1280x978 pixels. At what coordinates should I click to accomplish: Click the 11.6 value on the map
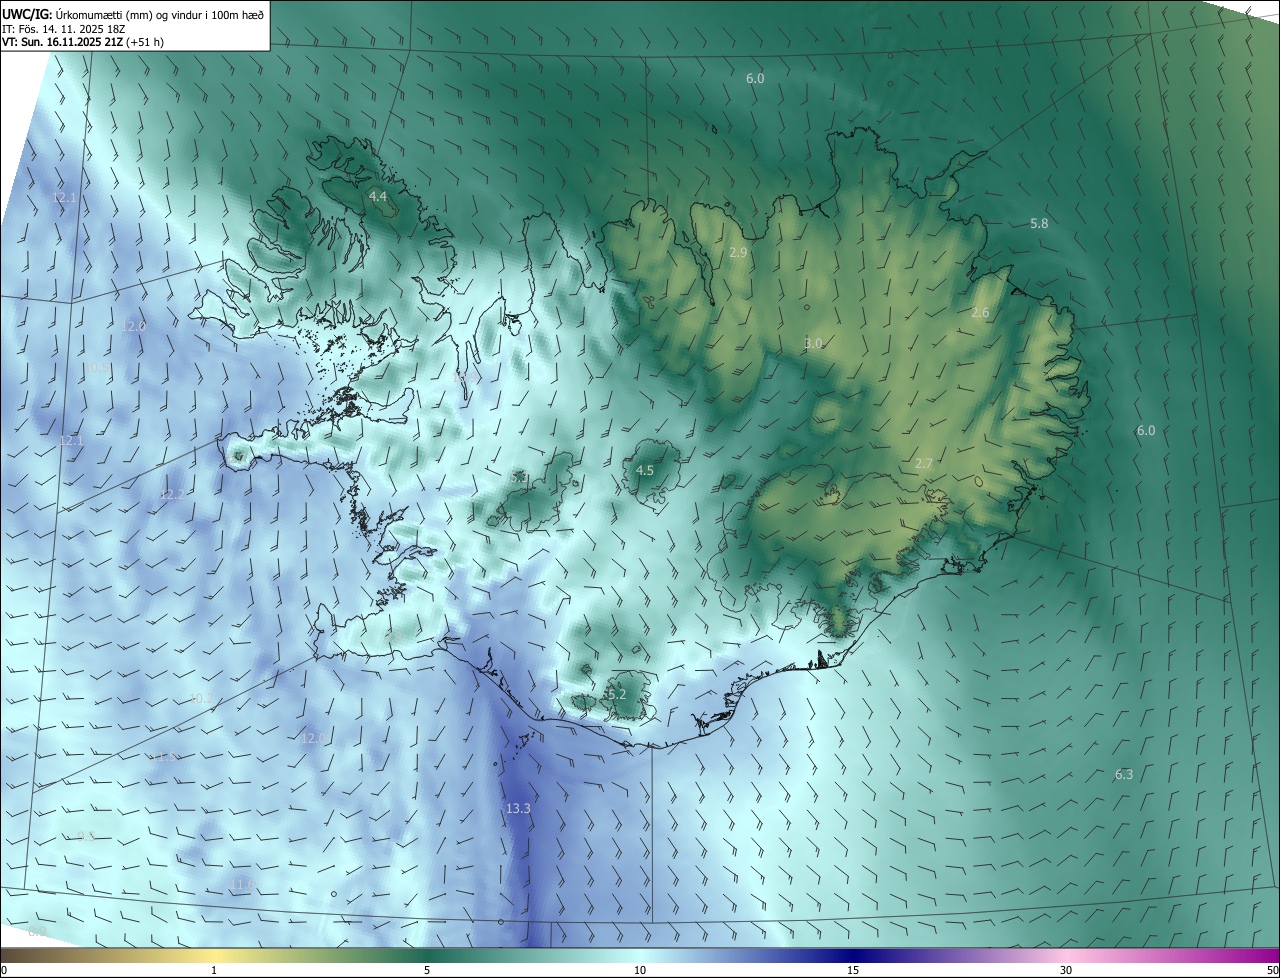241,885
